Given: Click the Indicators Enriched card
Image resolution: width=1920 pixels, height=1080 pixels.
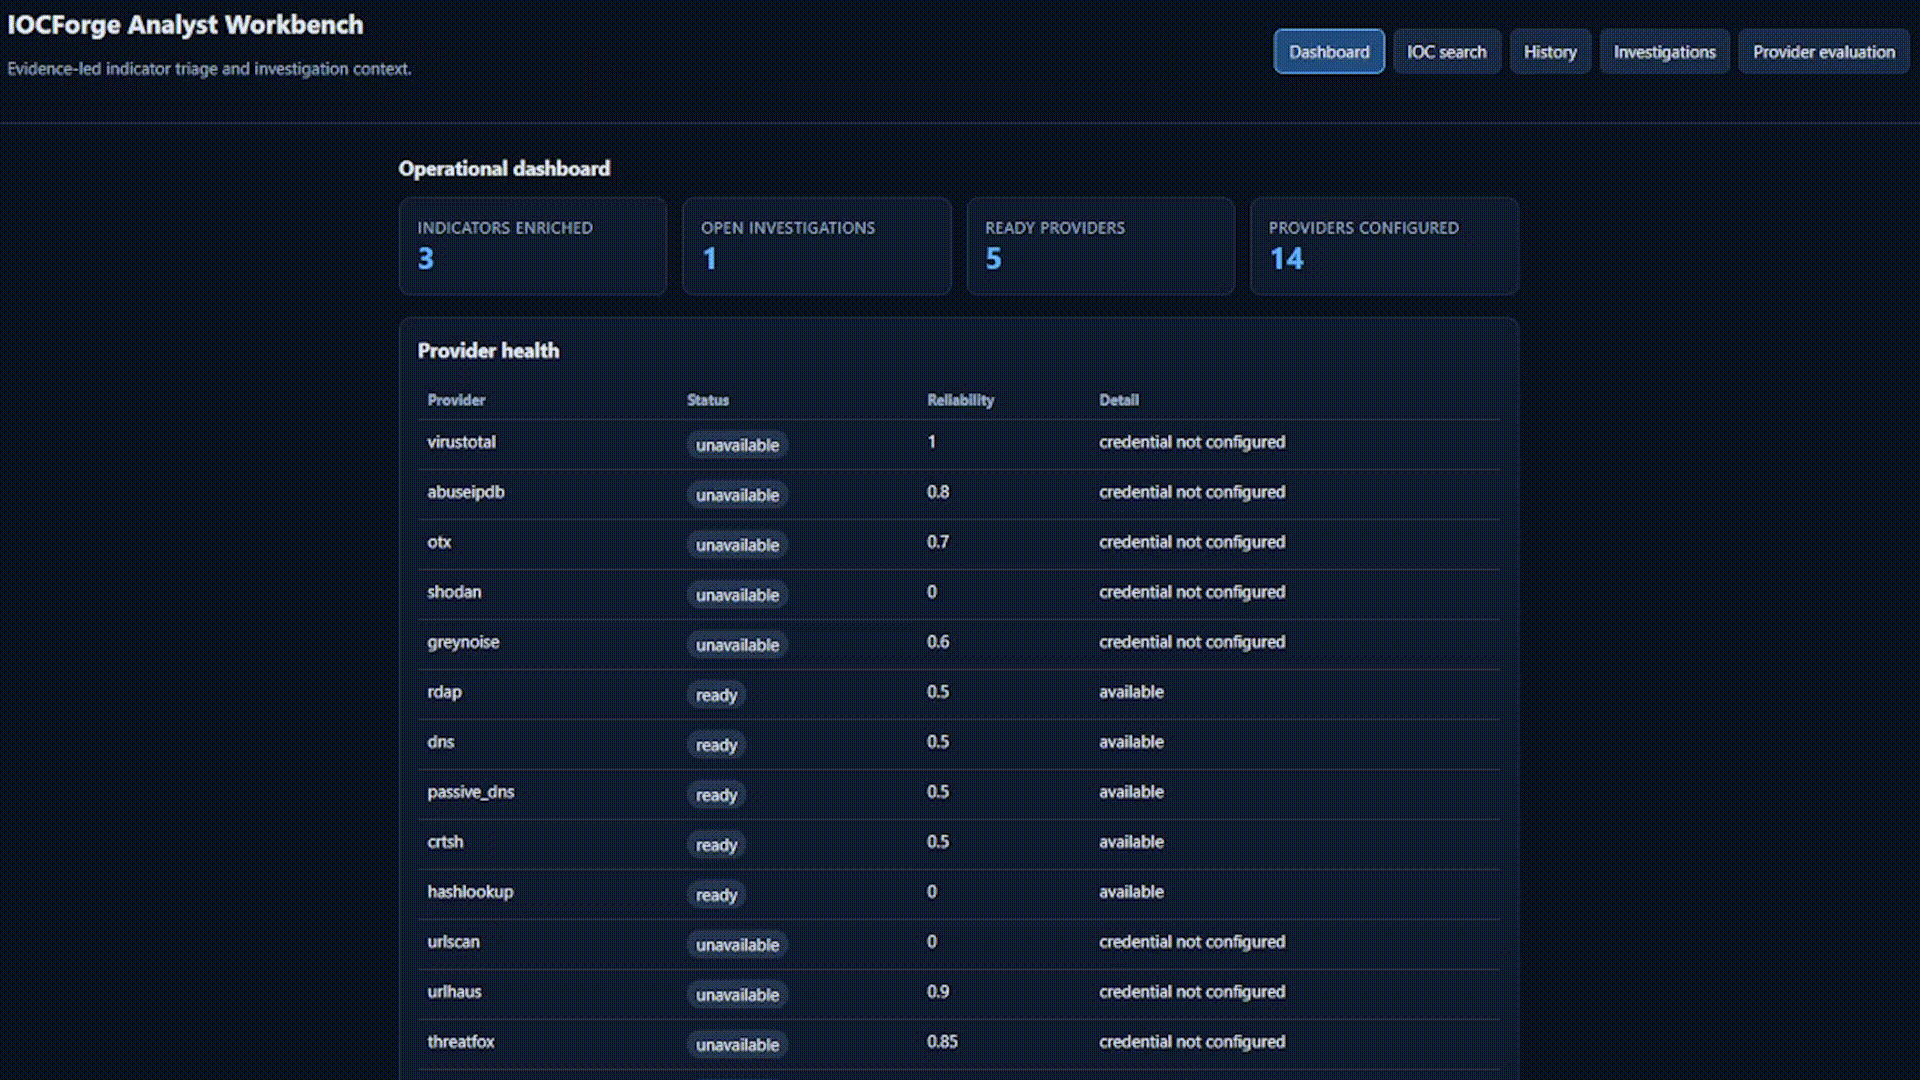Looking at the screenshot, I should 533,246.
